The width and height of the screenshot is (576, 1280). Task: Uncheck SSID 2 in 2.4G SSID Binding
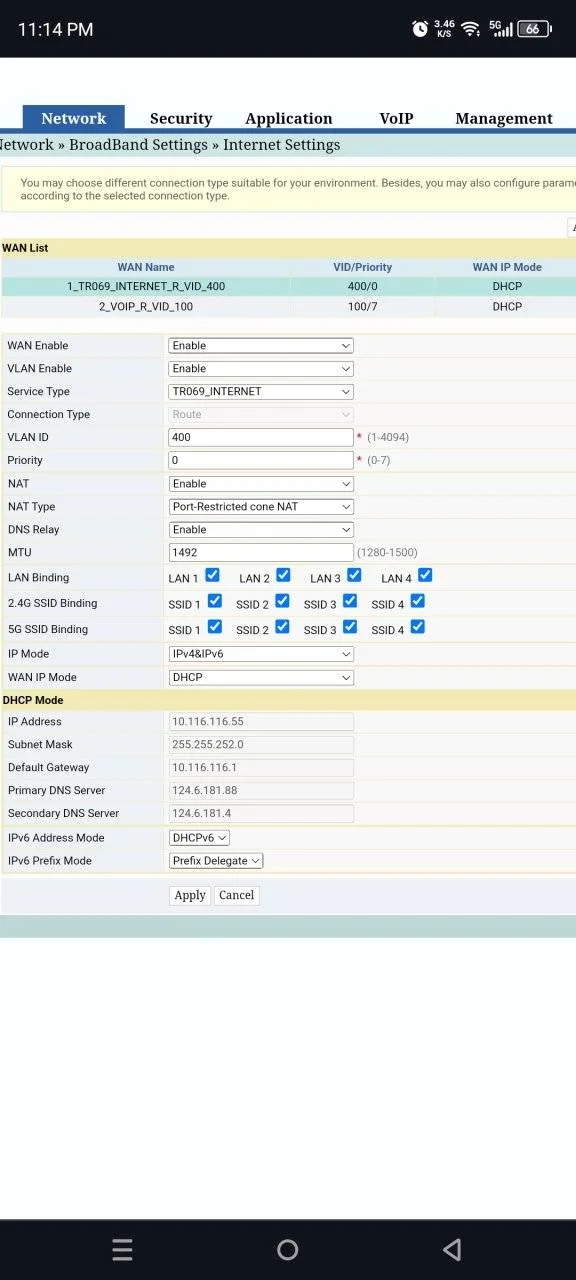point(282,601)
